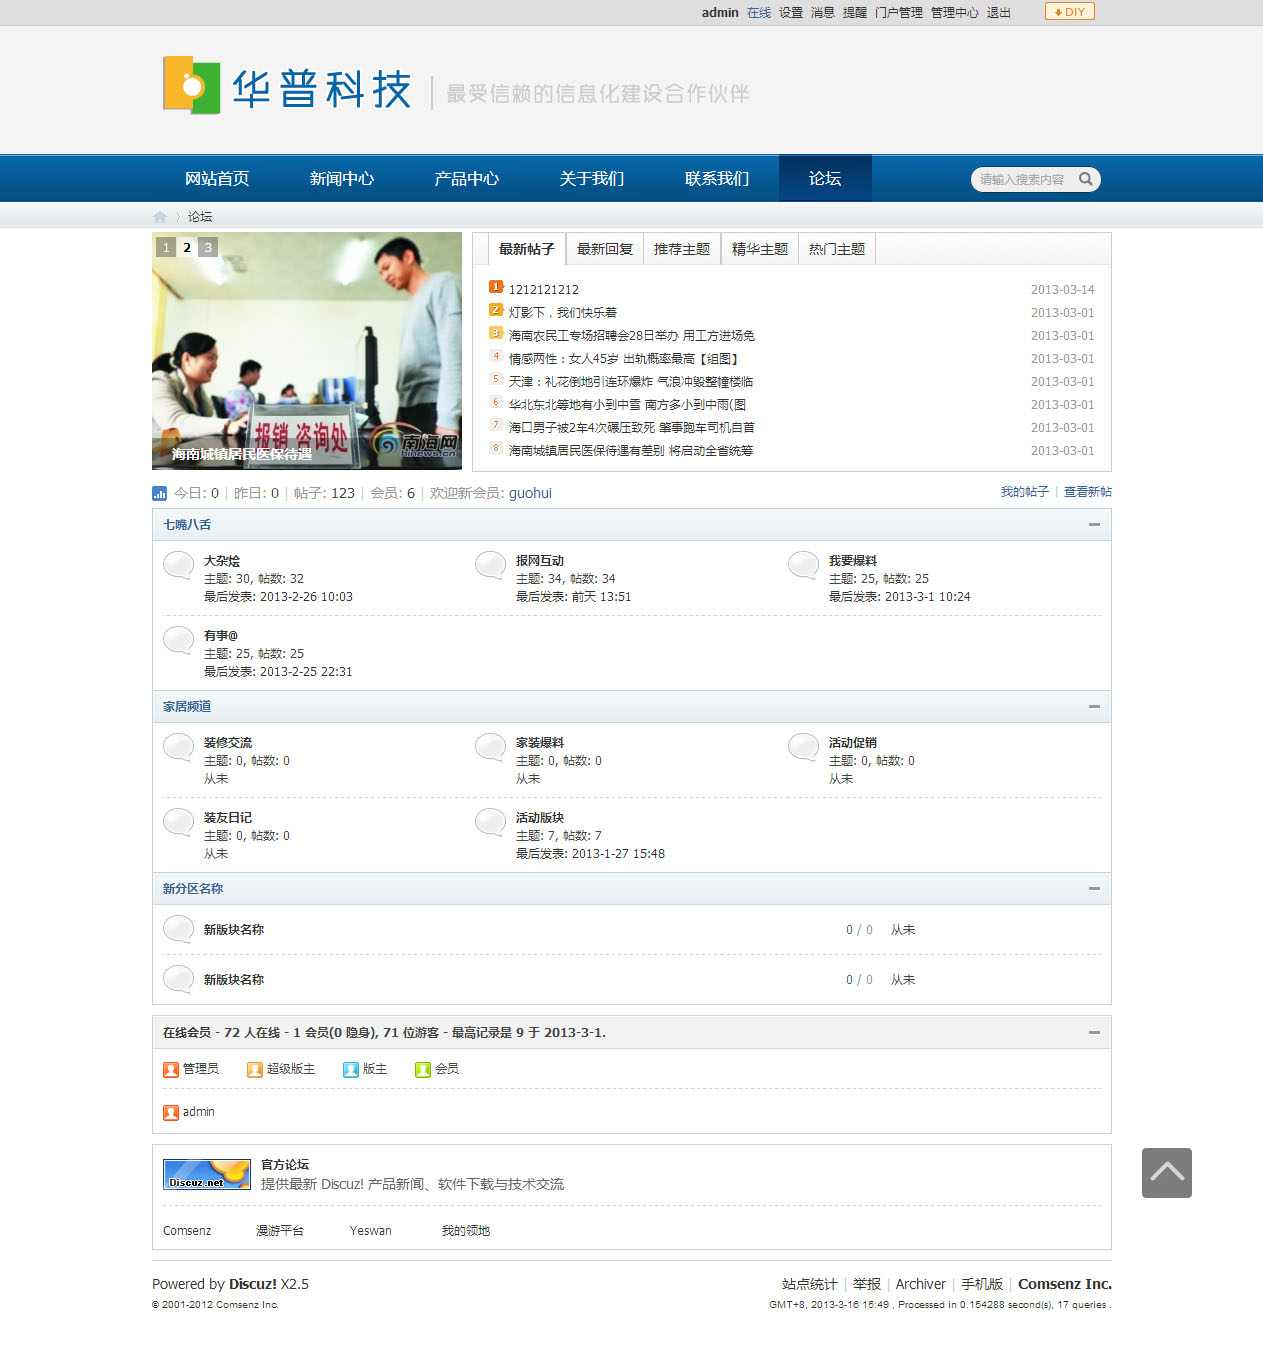Open 产品中心 in navigation bar
Viewport: 1263px width, 1364px height.
[467, 179]
